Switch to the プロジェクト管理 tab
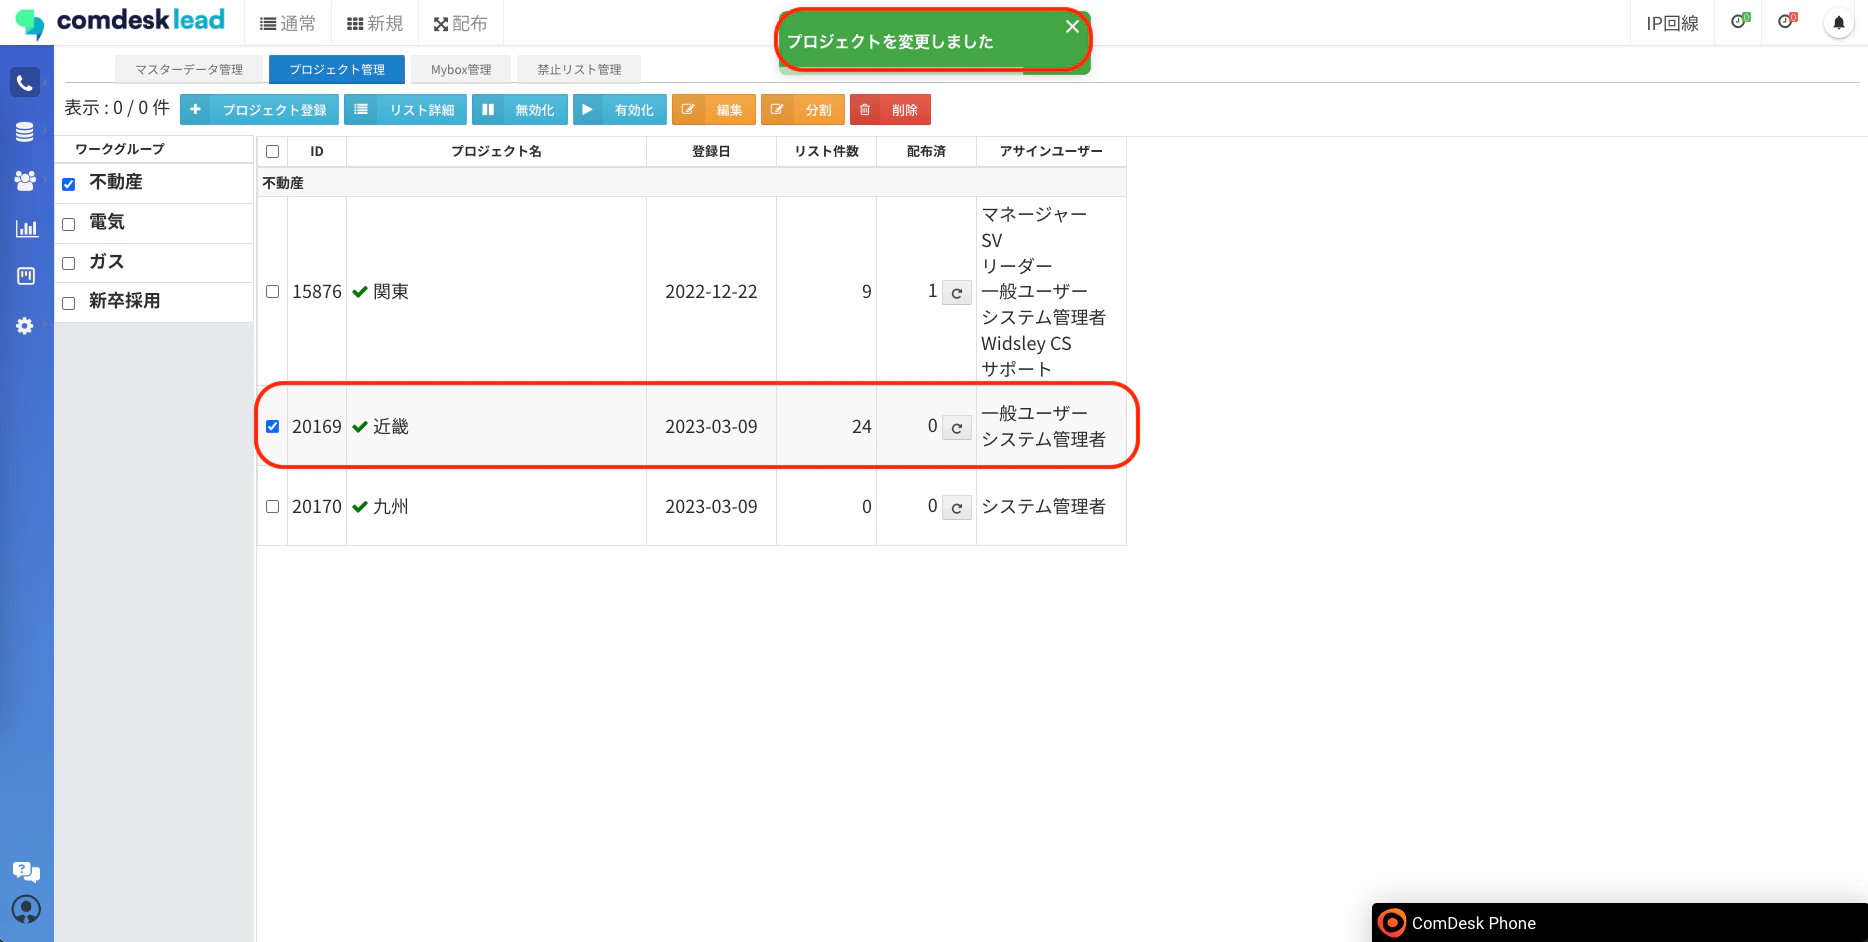This screenshot has height=942, width=1868. [x=337, y=69]
